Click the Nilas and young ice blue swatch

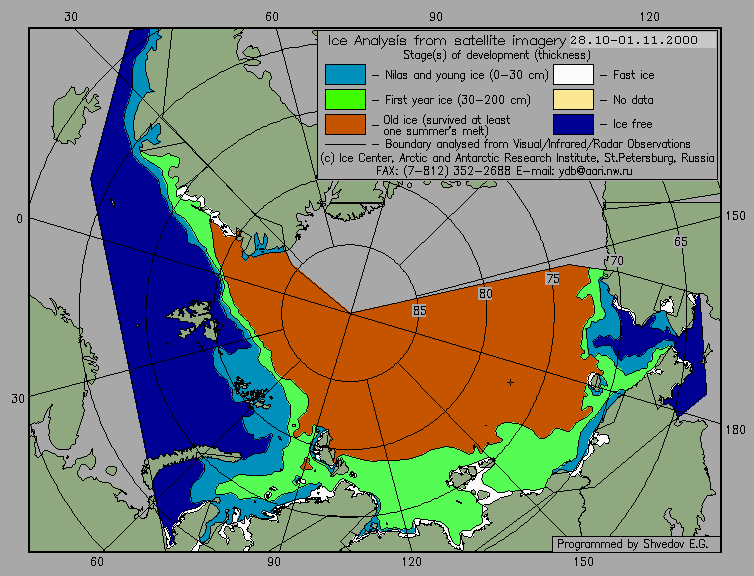[345, 75]
